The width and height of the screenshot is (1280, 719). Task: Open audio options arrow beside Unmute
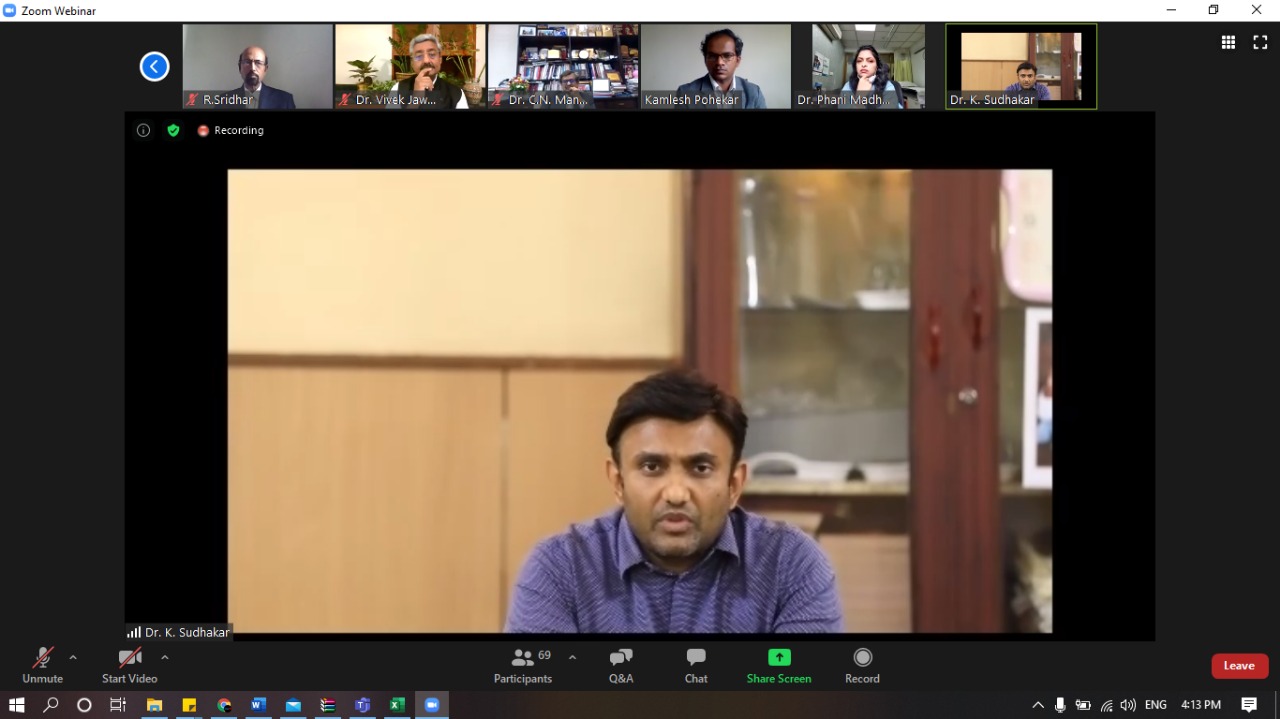72,657
